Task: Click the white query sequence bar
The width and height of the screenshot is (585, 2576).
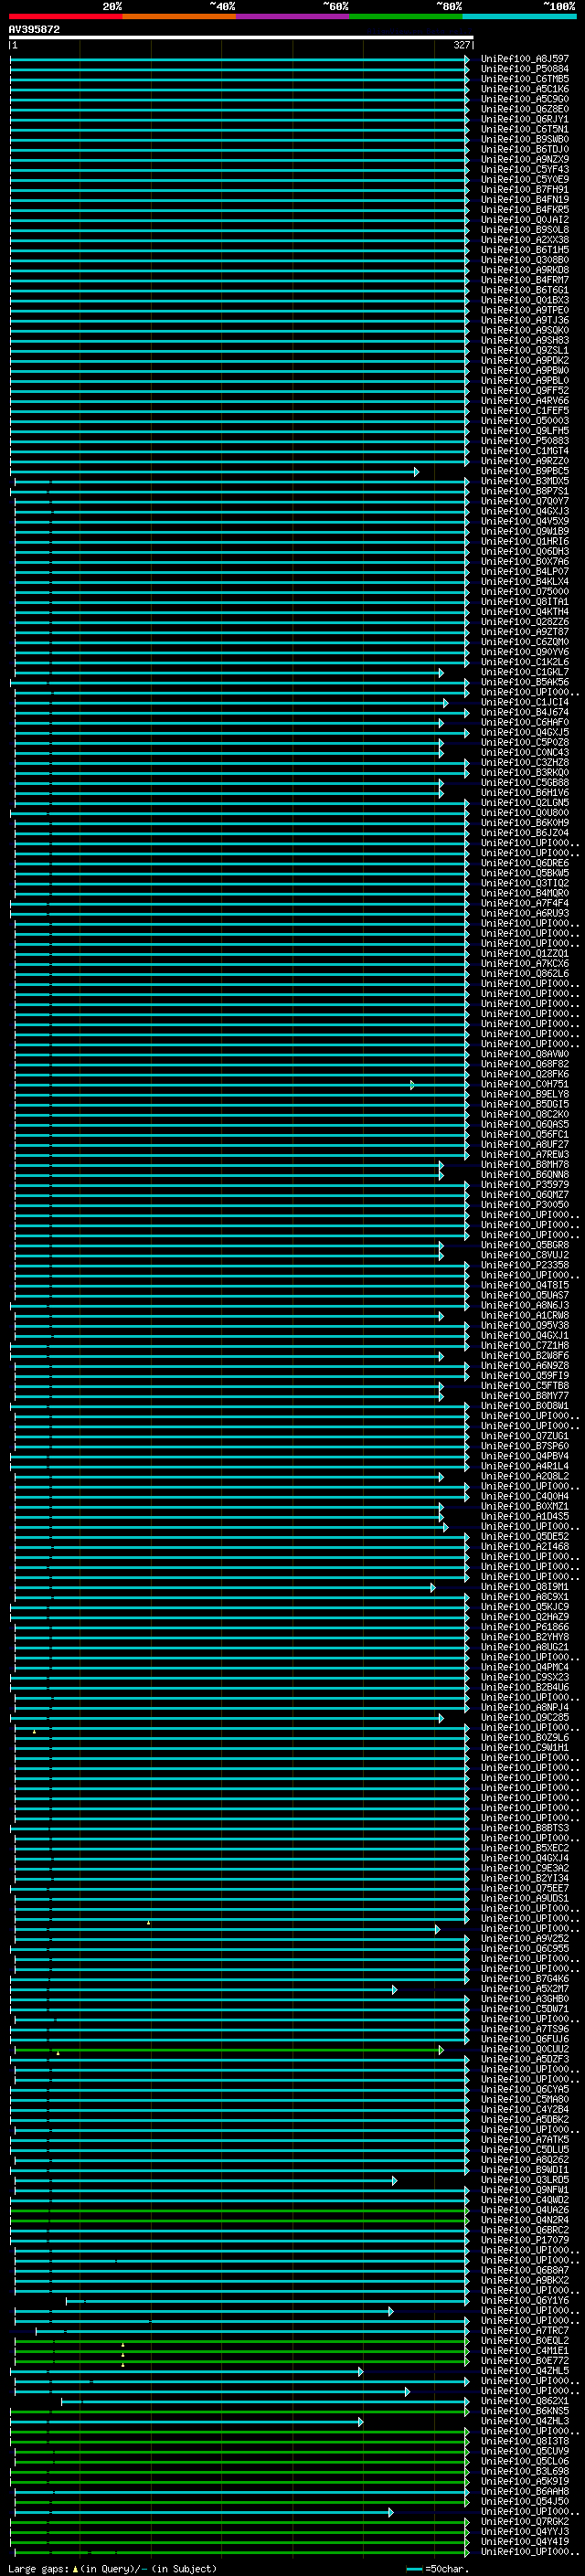Action: [x=241, y=38]
